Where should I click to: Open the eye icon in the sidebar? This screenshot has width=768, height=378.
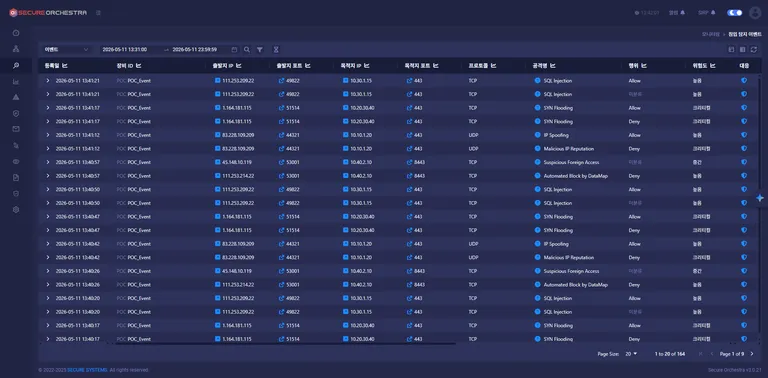16,162
